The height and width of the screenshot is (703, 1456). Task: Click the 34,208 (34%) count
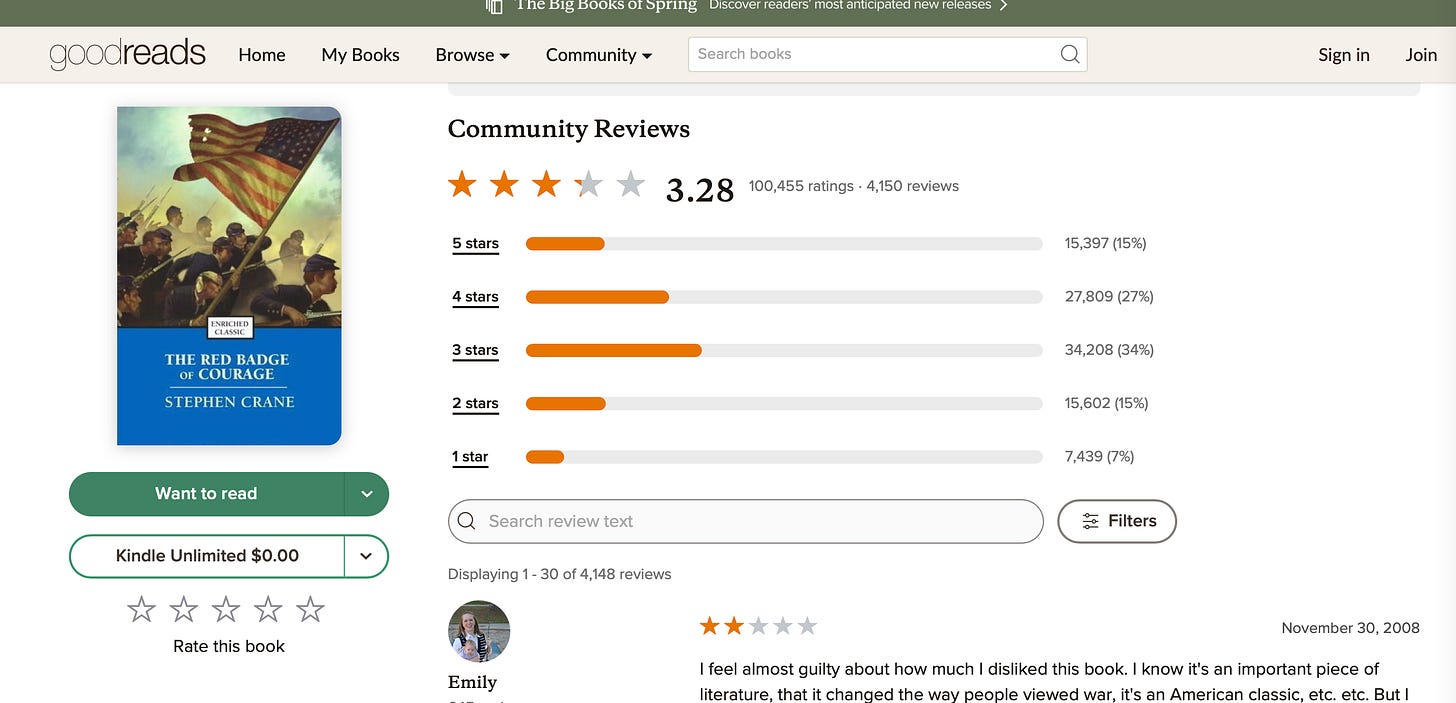(1109, 350)
